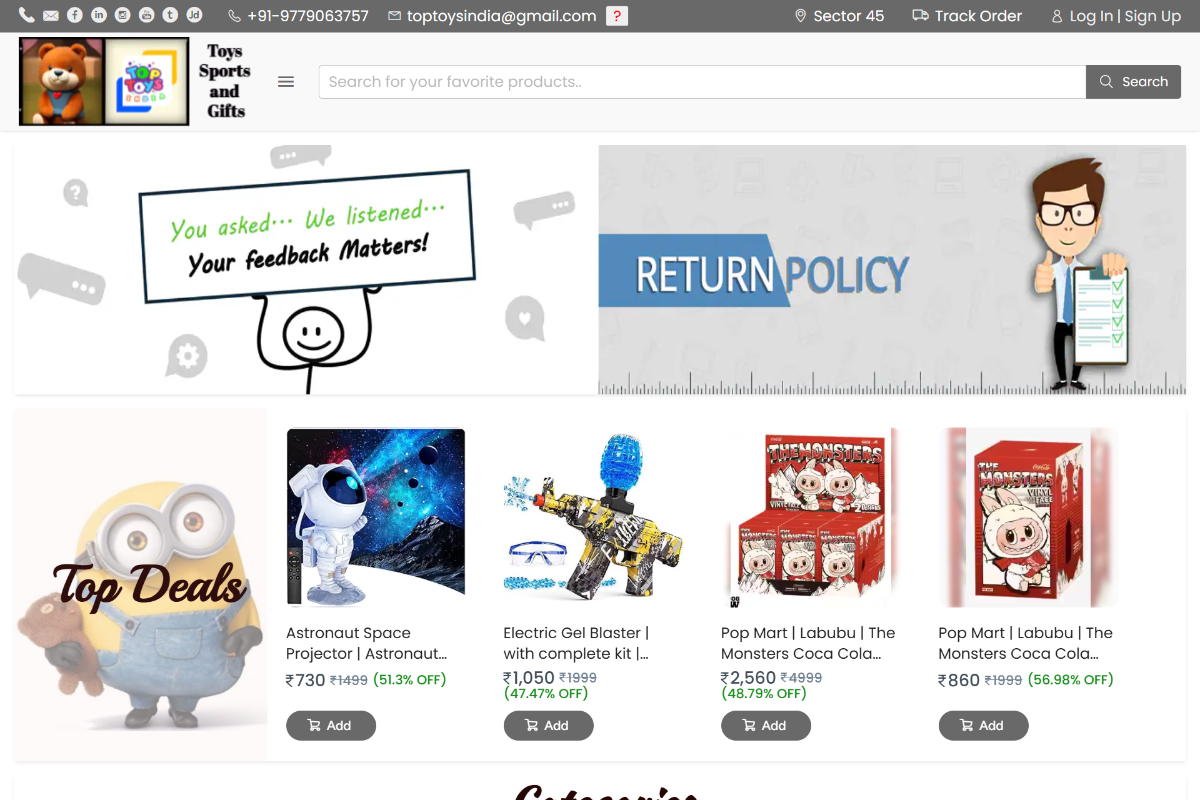Screen dimensions: 1200x800
Task: Open Log In | Sign Up
Action: point(1115,16)
